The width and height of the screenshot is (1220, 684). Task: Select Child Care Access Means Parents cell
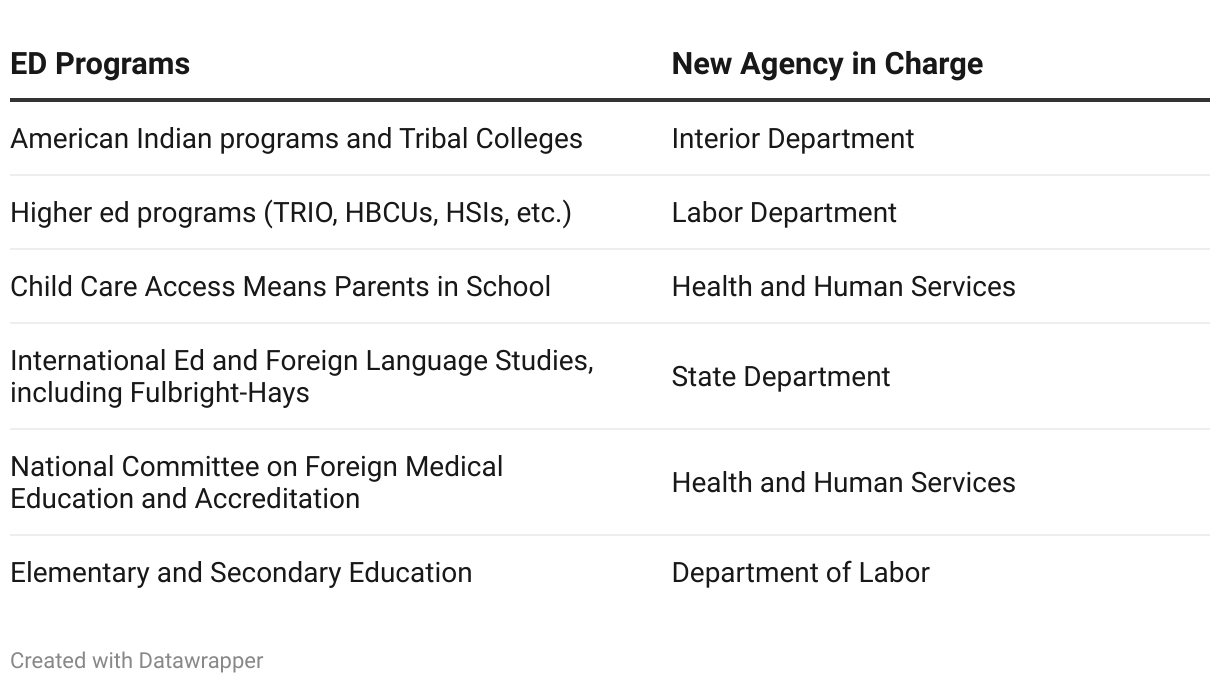tap(280, 286)
